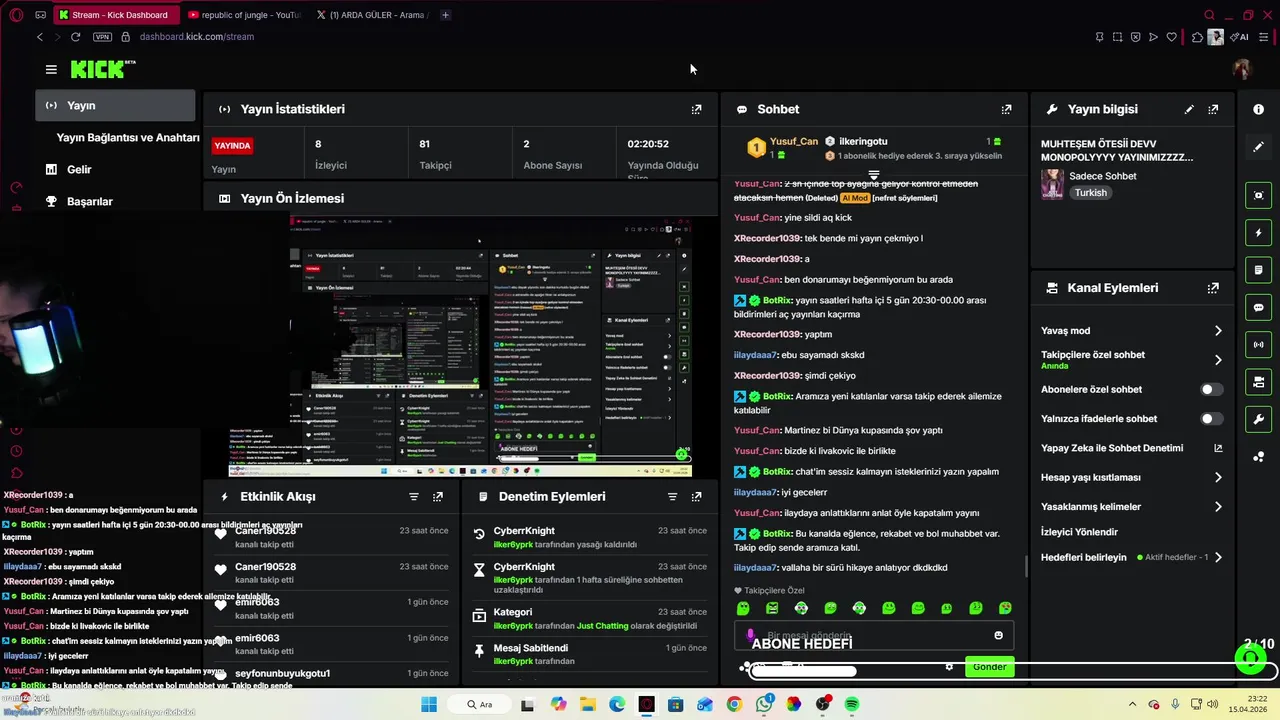Click the taskbar search box Ara
1280x720 pixels.
point(480,704)
